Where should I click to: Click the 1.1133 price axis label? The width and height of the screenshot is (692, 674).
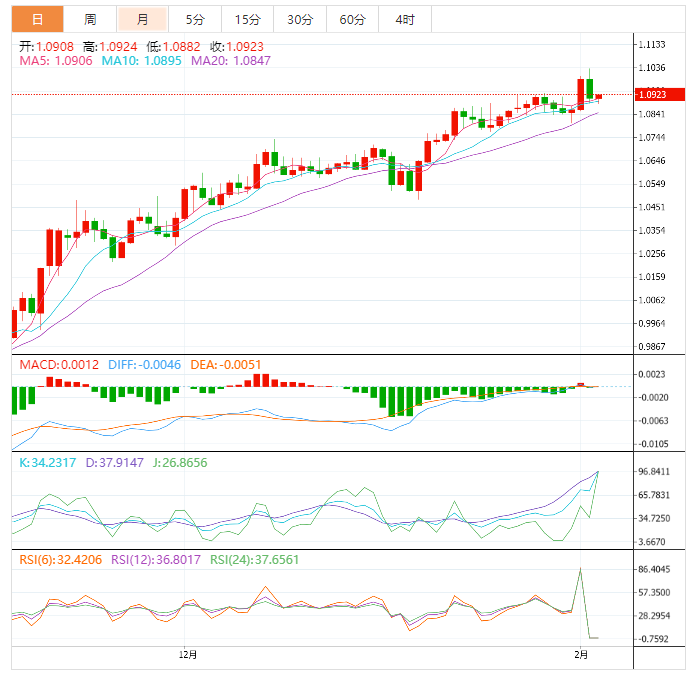(x=652, y=45)
